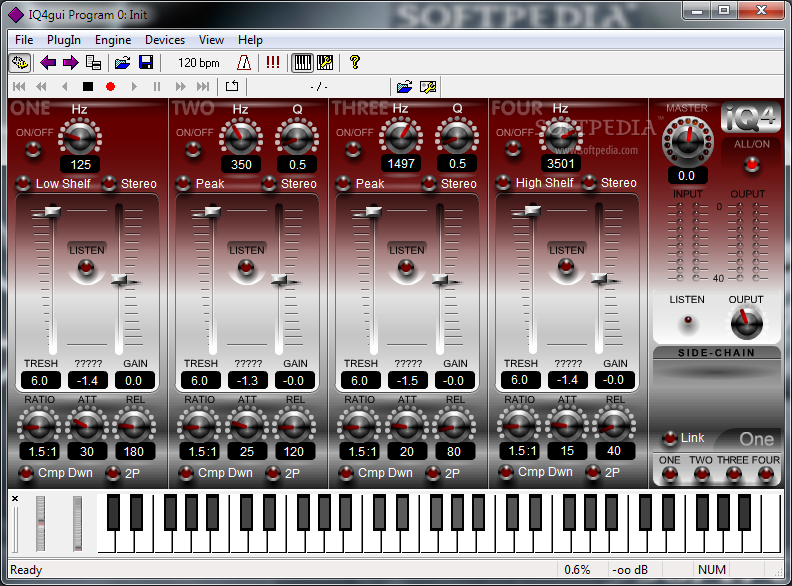Select side-chain THREE LED button
The image size is (792, 586).
733,474
